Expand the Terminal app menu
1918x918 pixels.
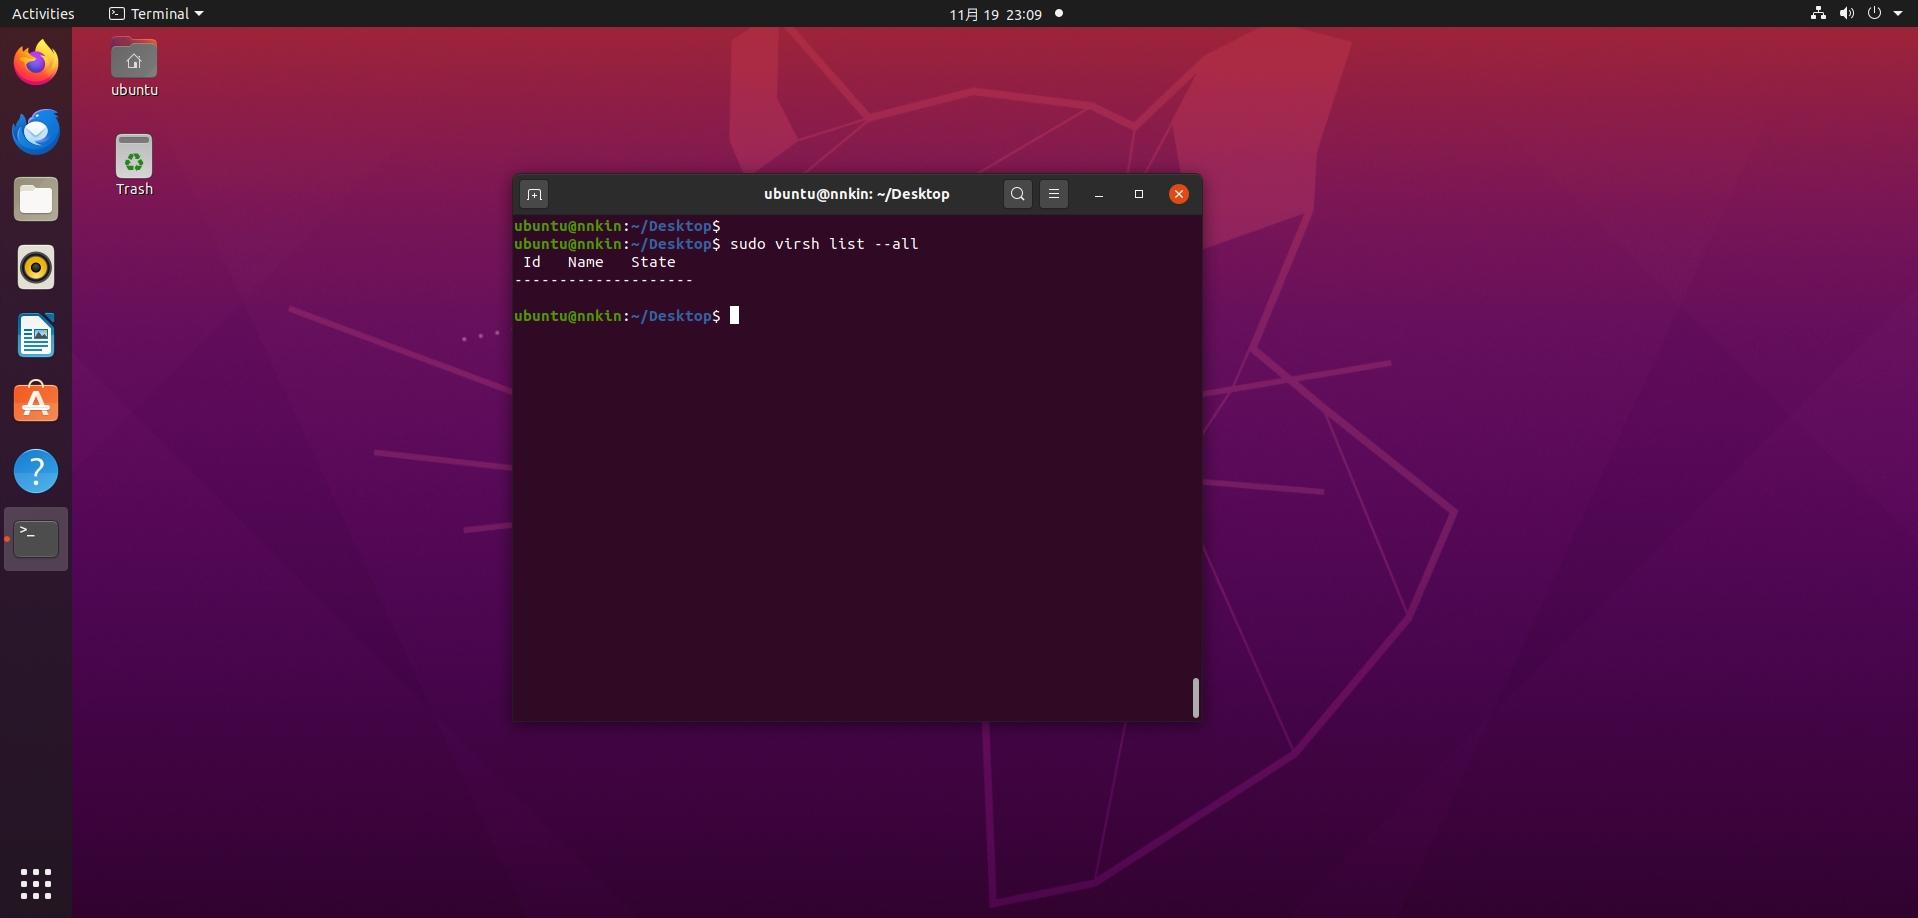(x=156, y=14)
